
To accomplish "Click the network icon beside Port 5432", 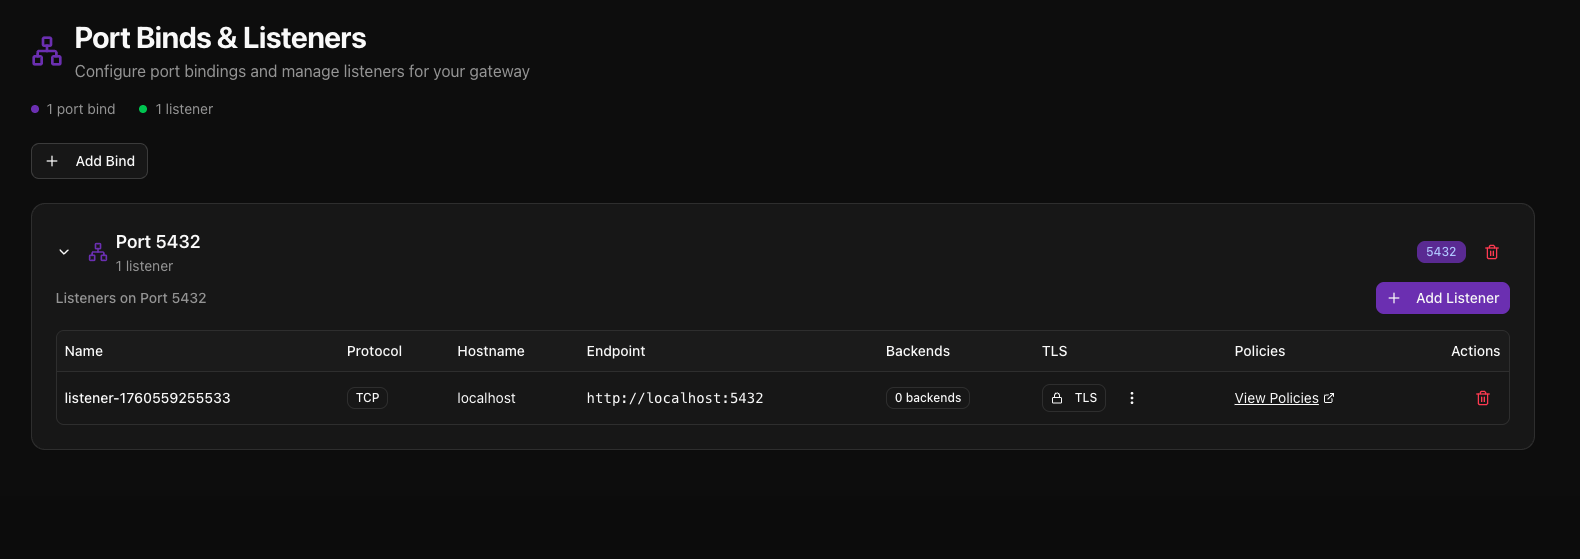I will point(98,252).
